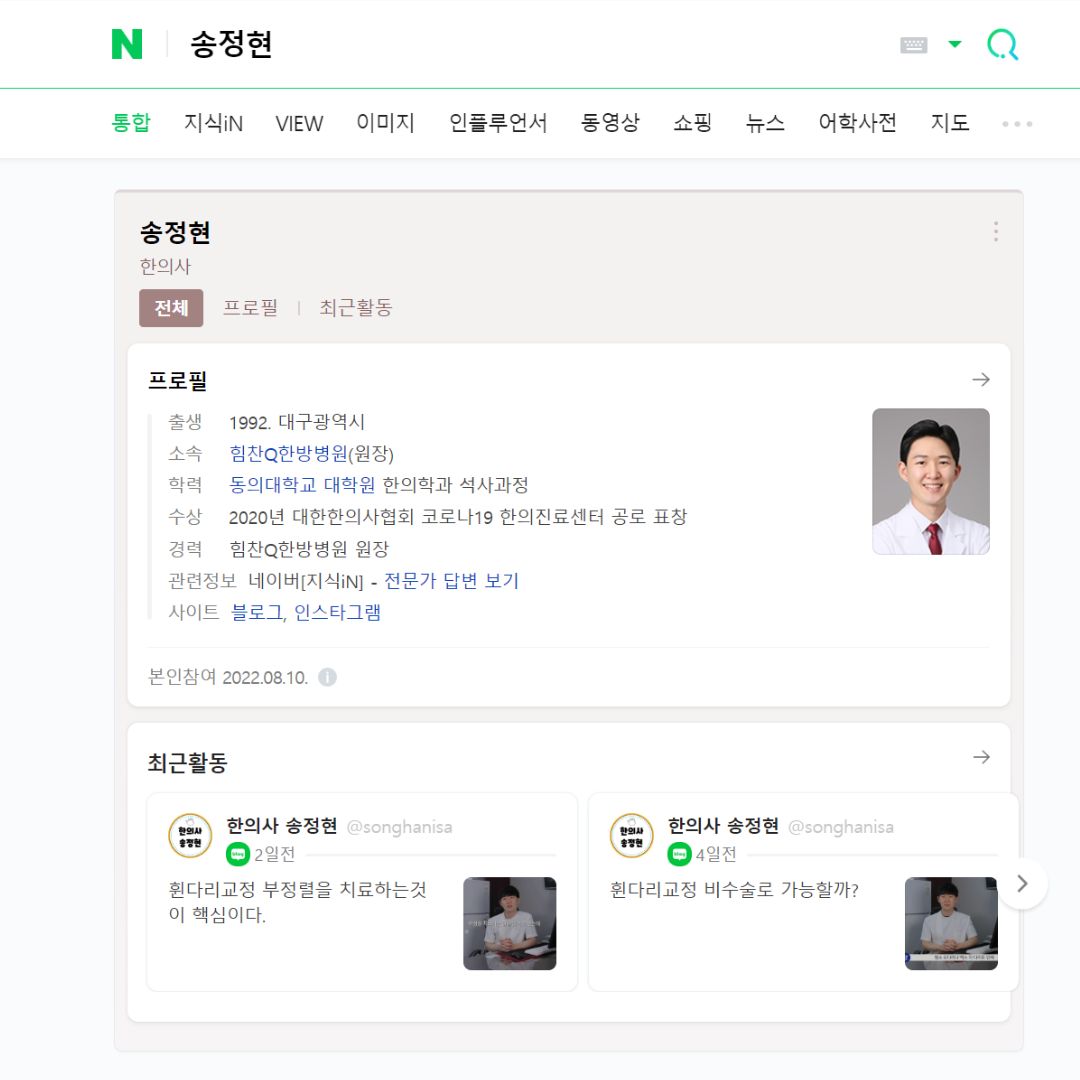Open 프로필 section arrow icon
Screen dimensions: 1080x1080
pyautogui.click(x=981, y=380)
